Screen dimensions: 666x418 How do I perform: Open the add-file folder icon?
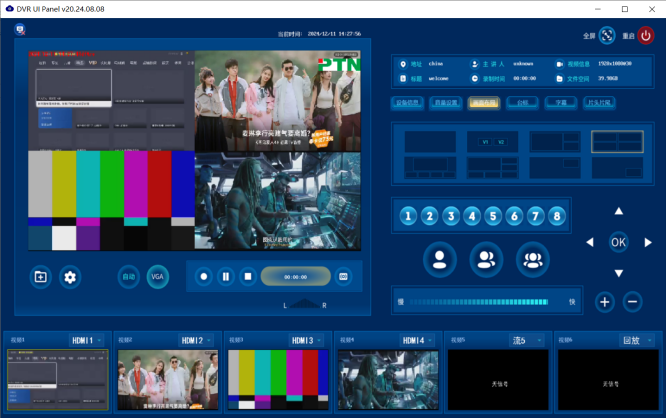(40, 277)
